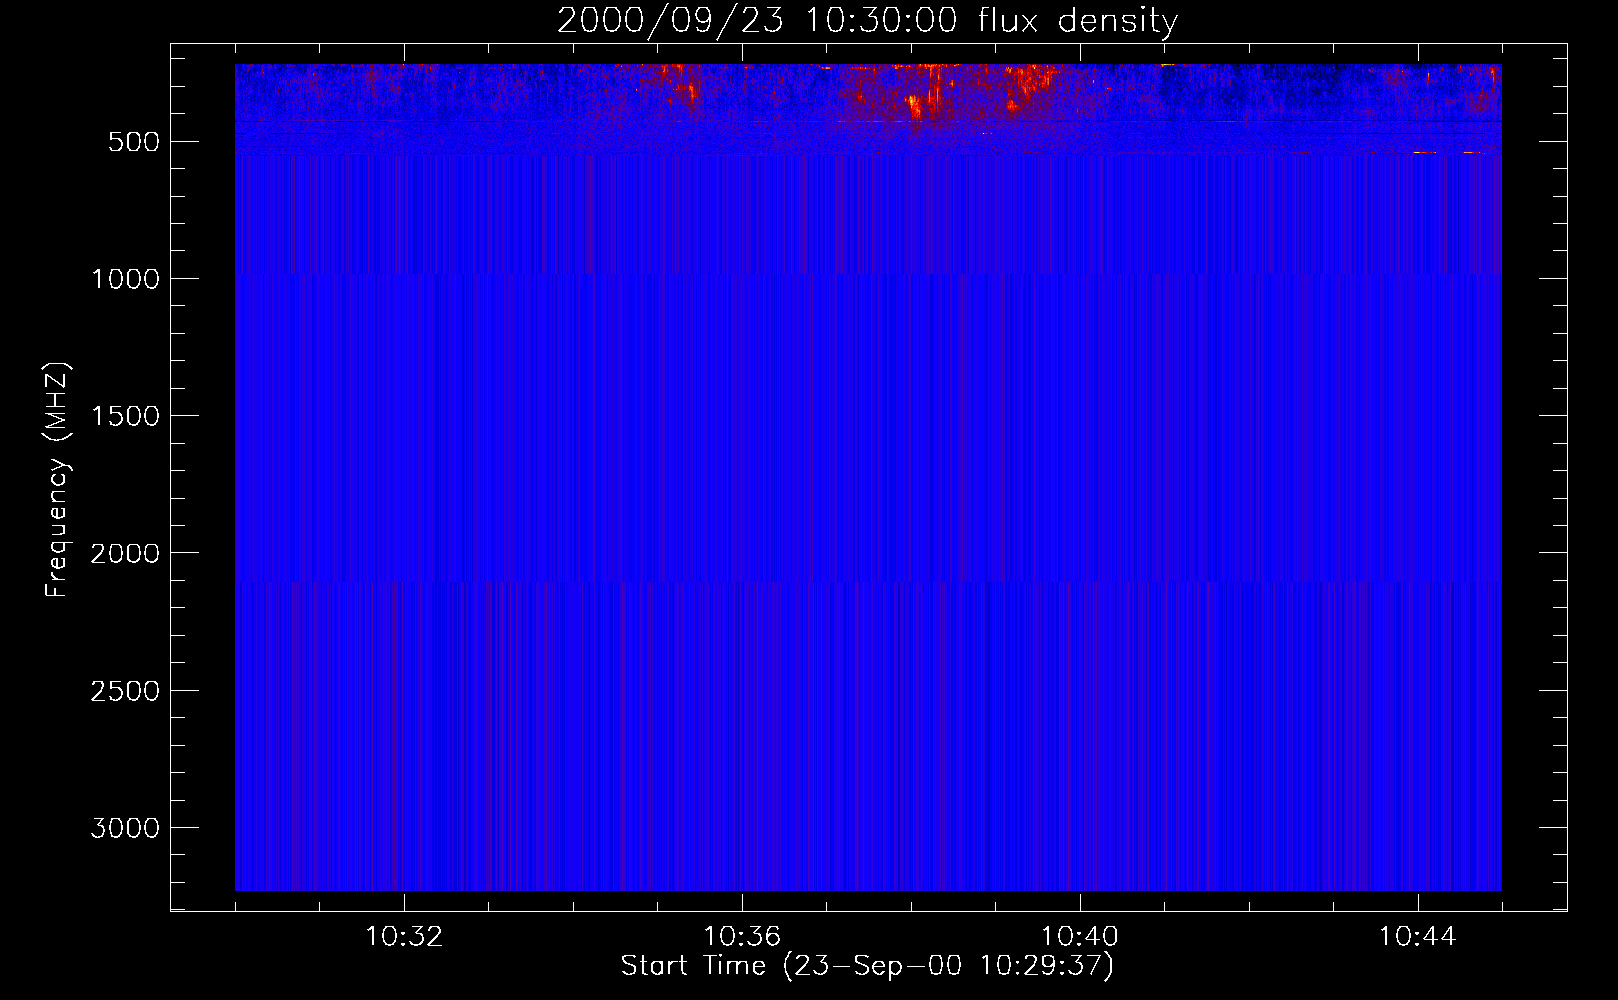Click the 3000 frequency tick label

125,828
